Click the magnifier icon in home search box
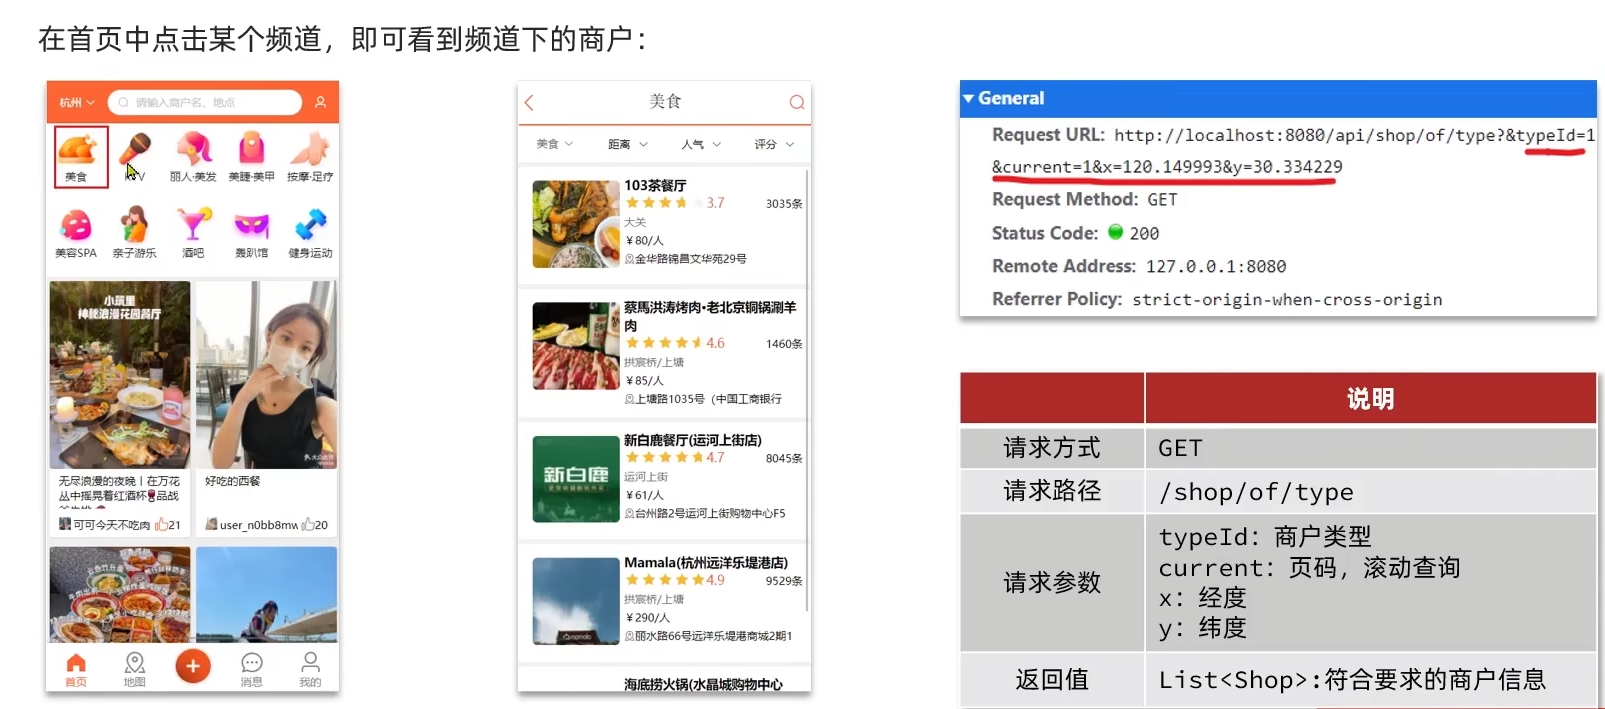 click(x=124, y=102)
